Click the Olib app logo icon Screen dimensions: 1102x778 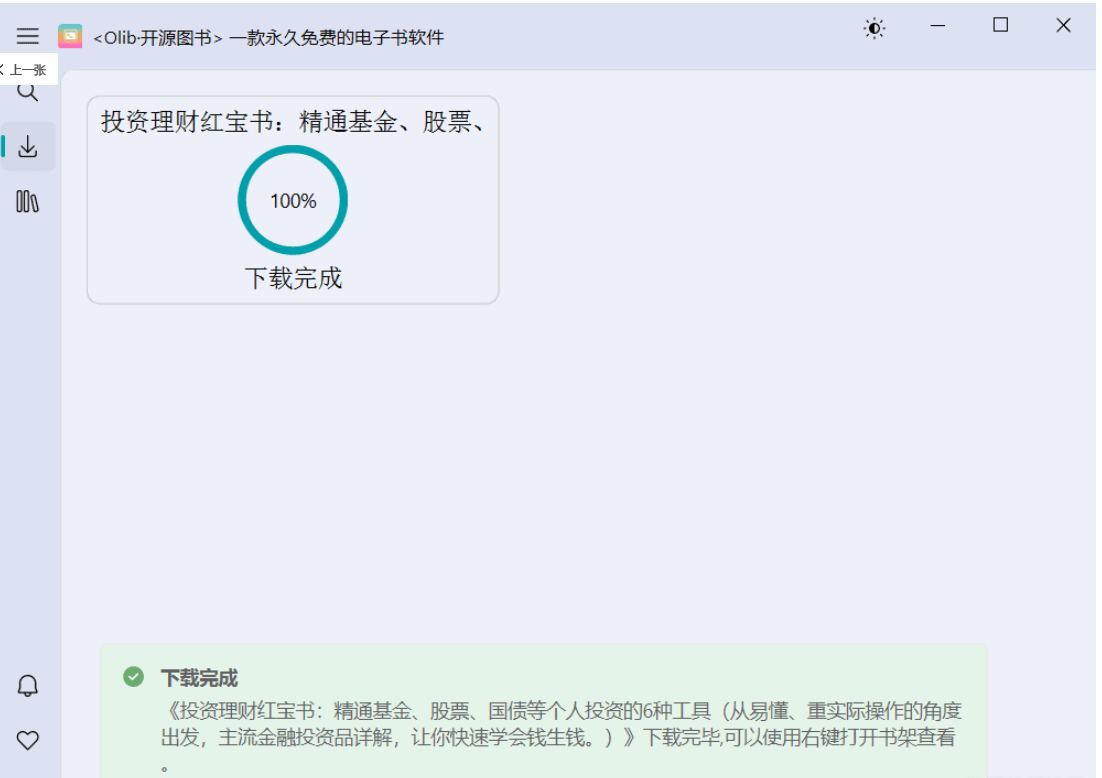70,37
